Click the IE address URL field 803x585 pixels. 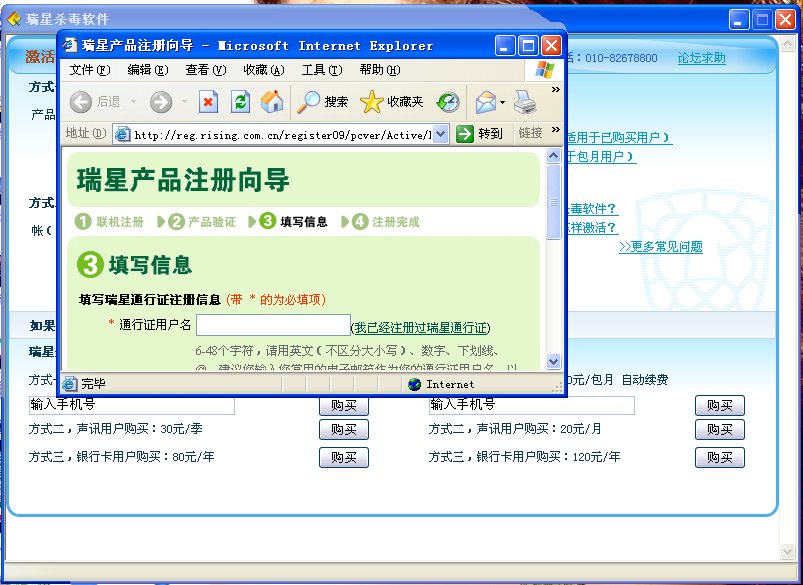[x=281, y=135]
